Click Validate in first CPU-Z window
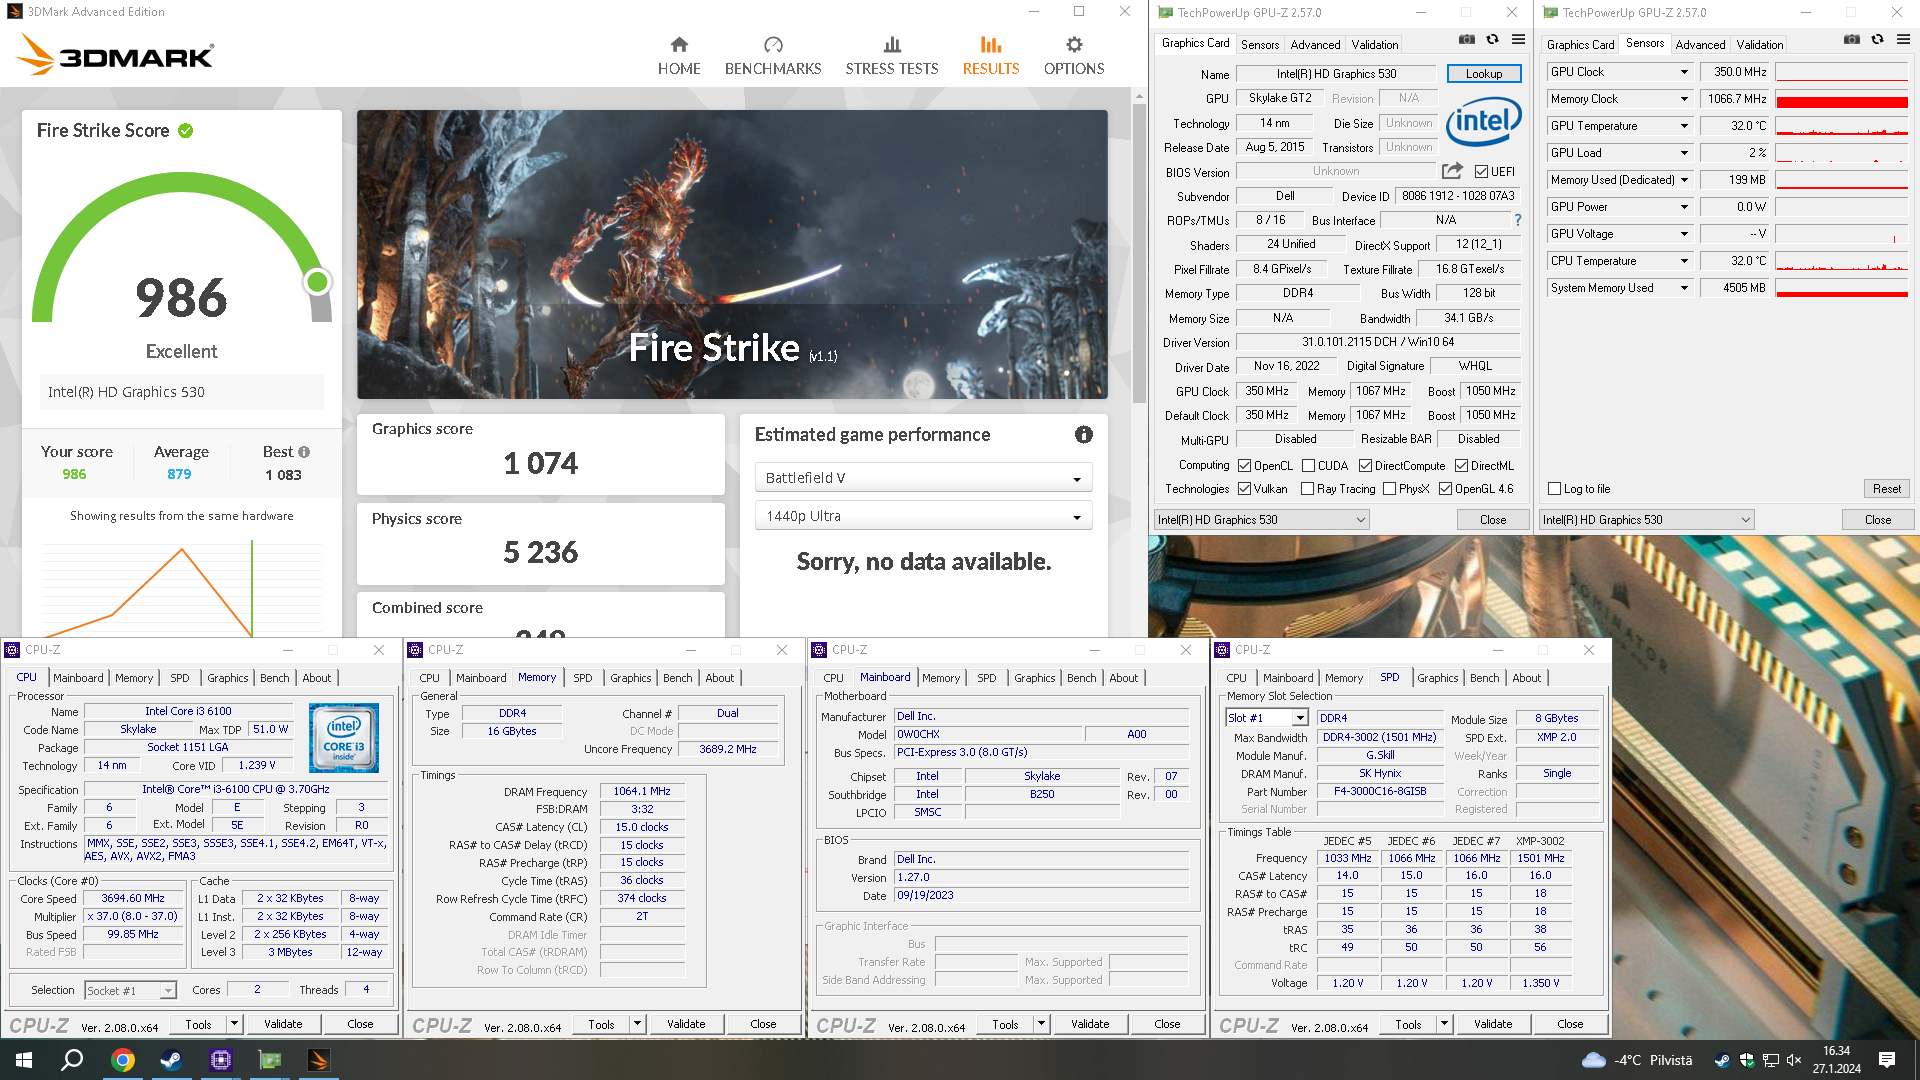 click(283, 1024)
